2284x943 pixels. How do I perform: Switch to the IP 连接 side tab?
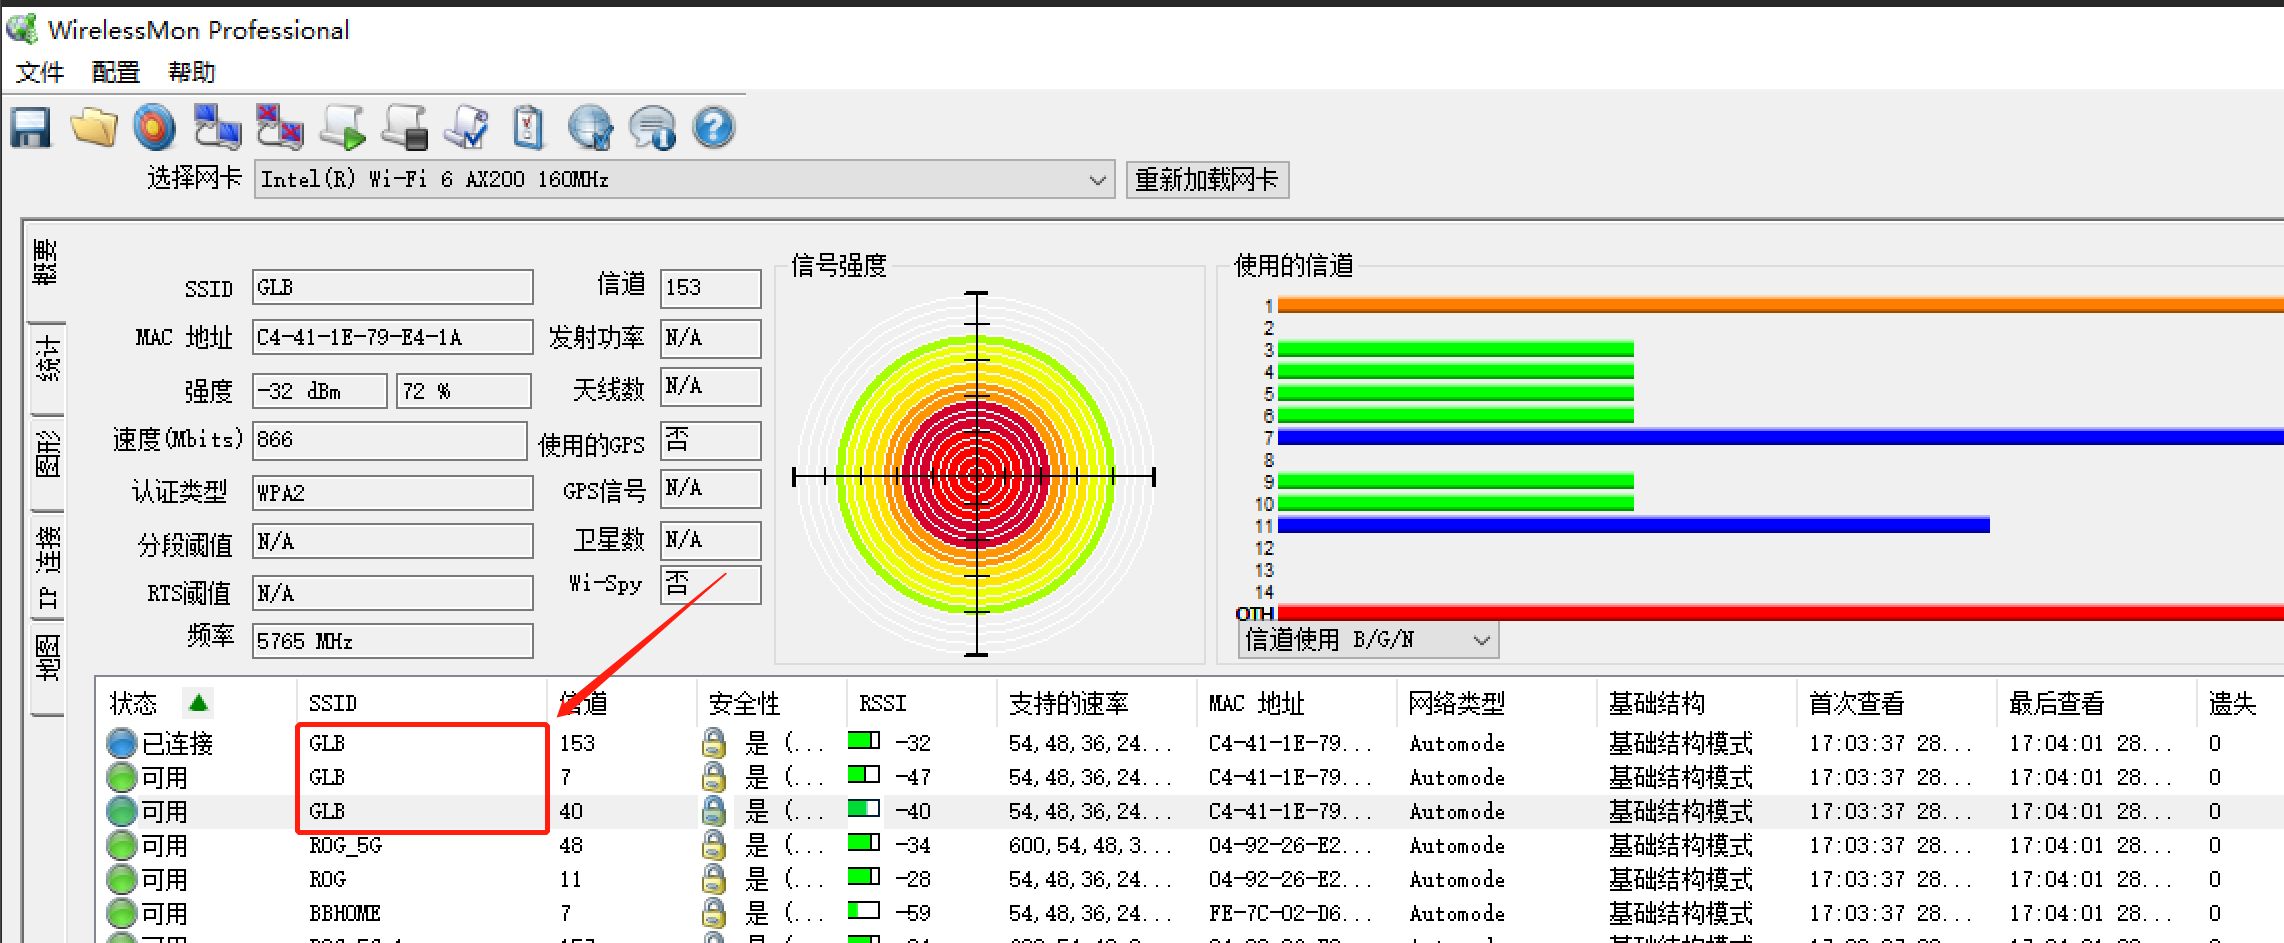point(47,567)
